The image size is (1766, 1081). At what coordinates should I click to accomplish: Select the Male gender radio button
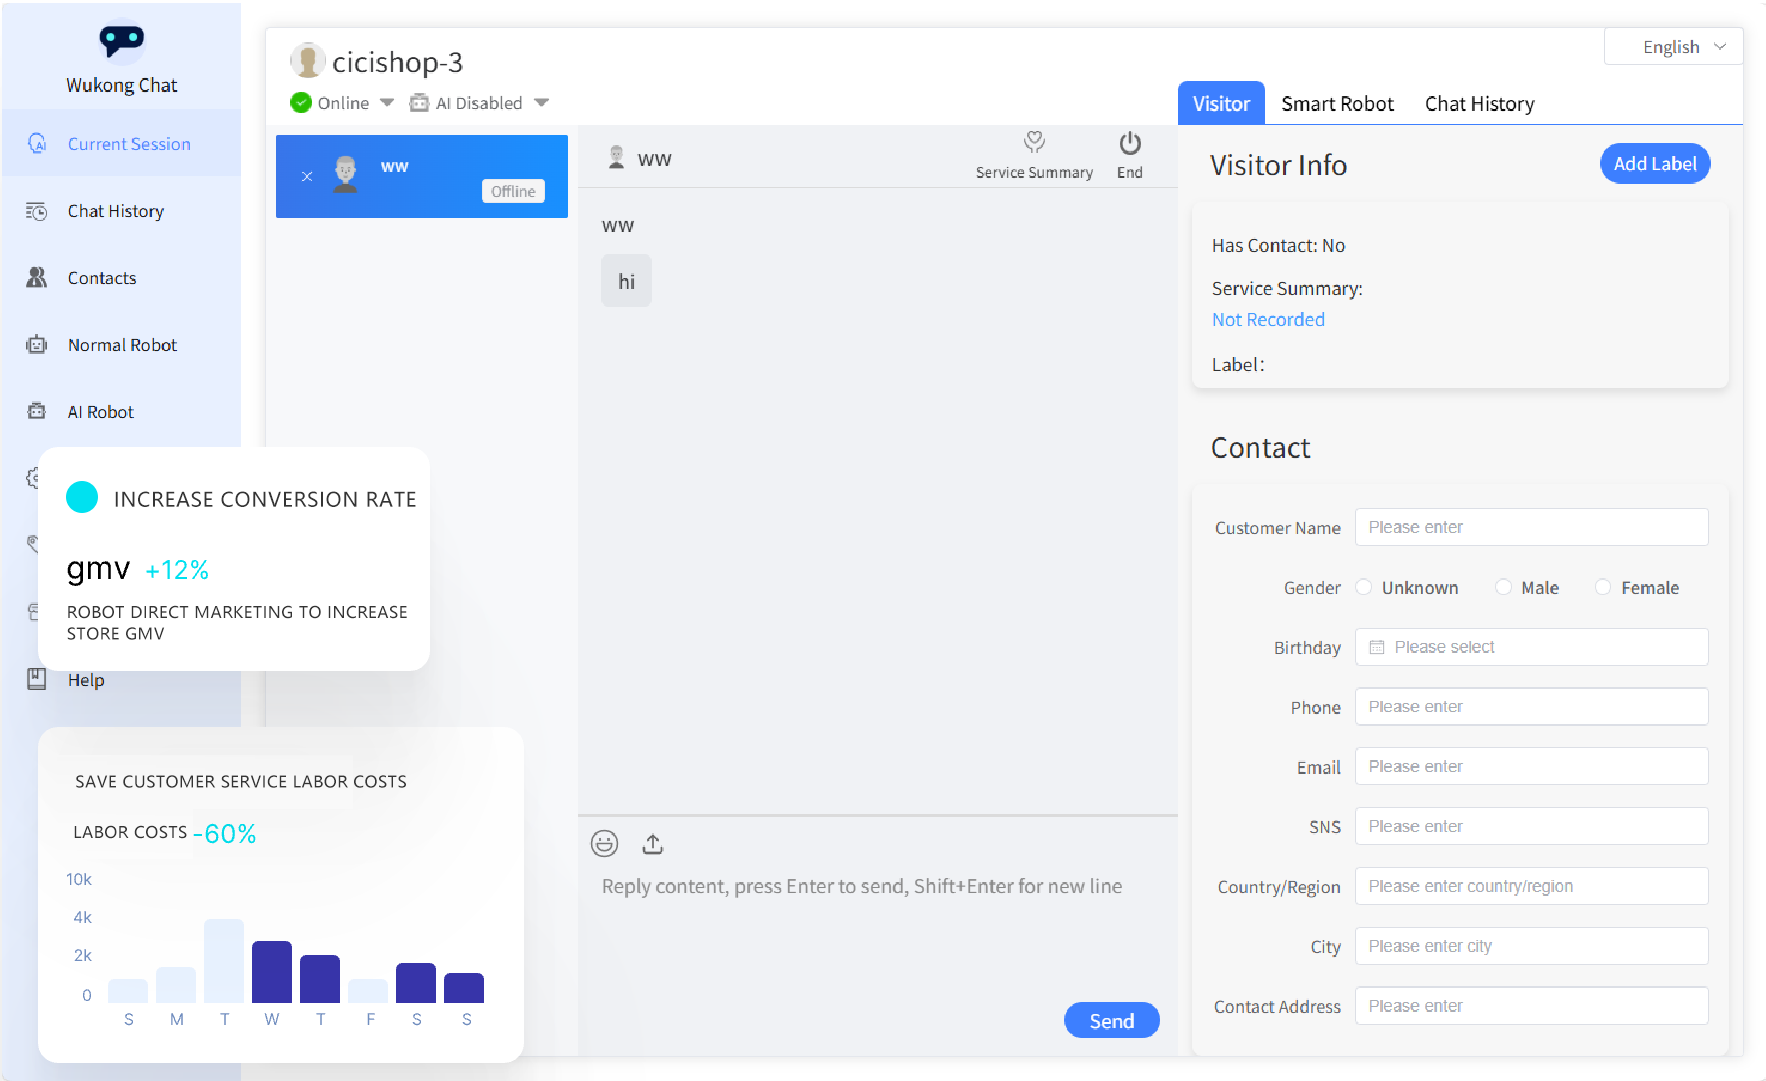[x=1504, y=587]
